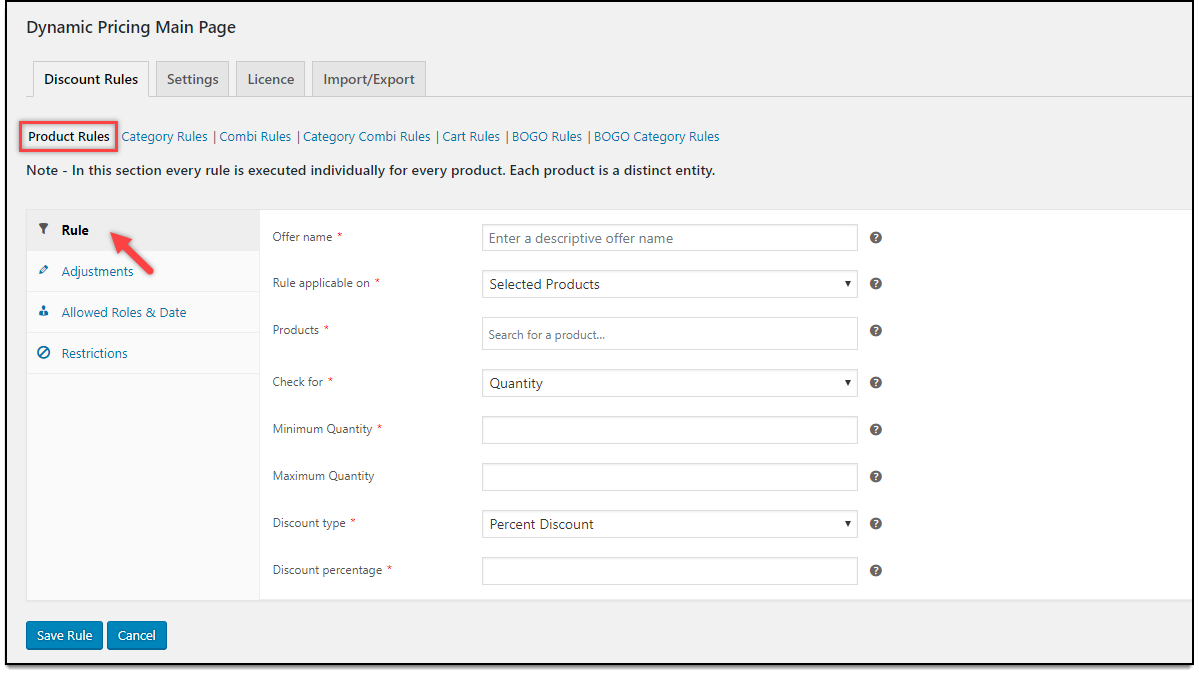Screen dimensions: 1199x675
Task: Click help icon beside Maximum Quantity field
Action: (x=875, y=477)
